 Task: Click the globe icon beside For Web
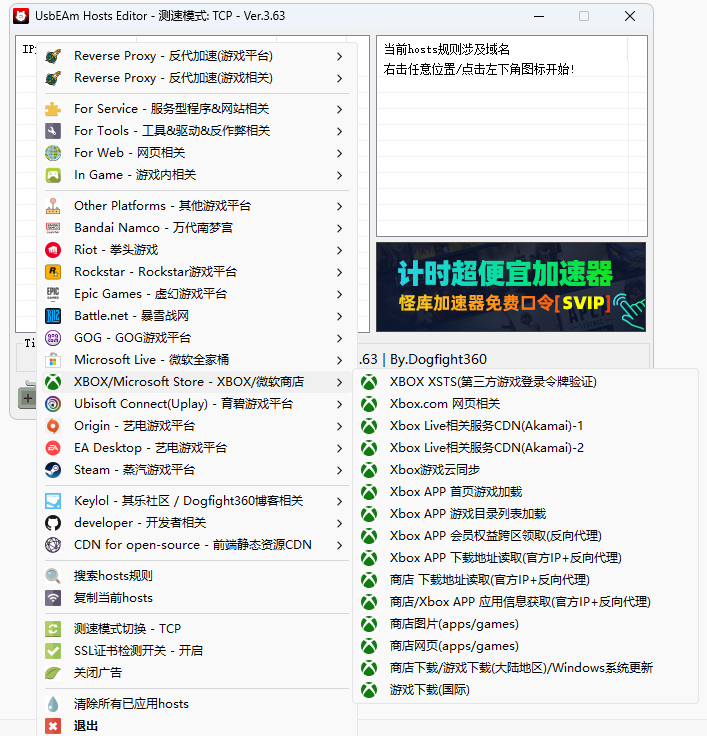tap(53, 153)
